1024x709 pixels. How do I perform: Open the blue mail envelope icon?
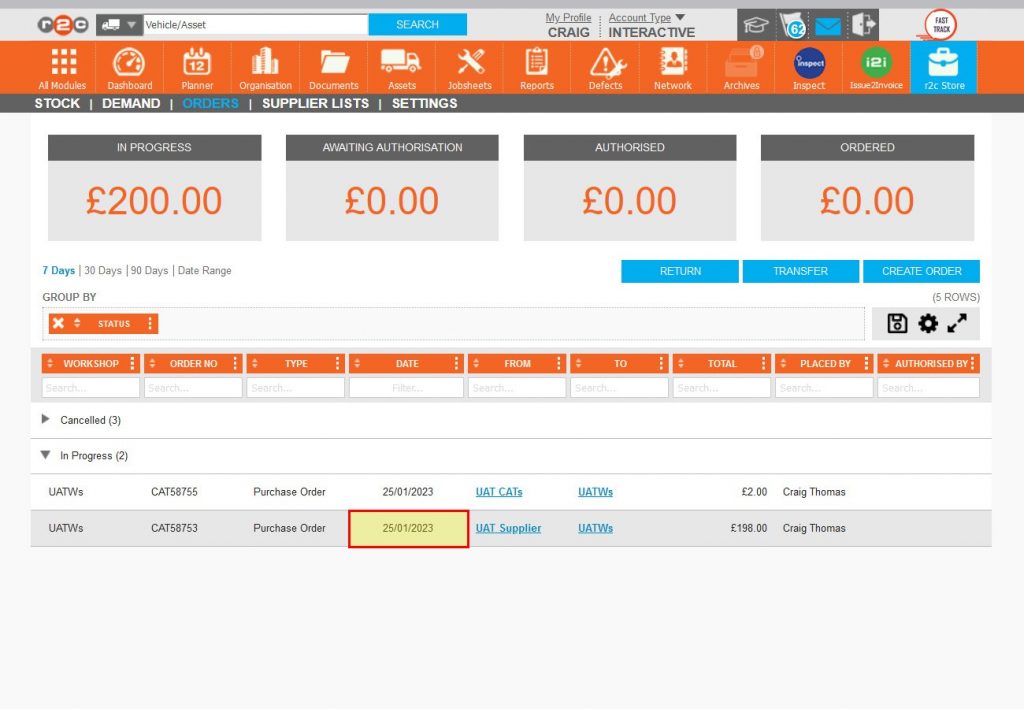click(828, 25)
